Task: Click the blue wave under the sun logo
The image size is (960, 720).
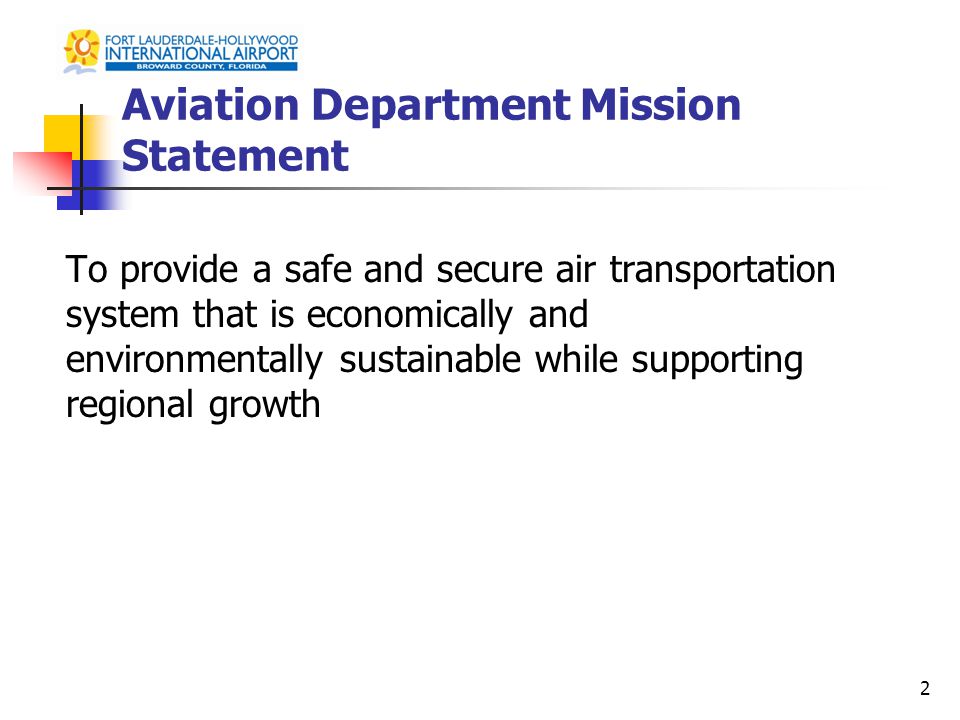Action: click(80, 70)
